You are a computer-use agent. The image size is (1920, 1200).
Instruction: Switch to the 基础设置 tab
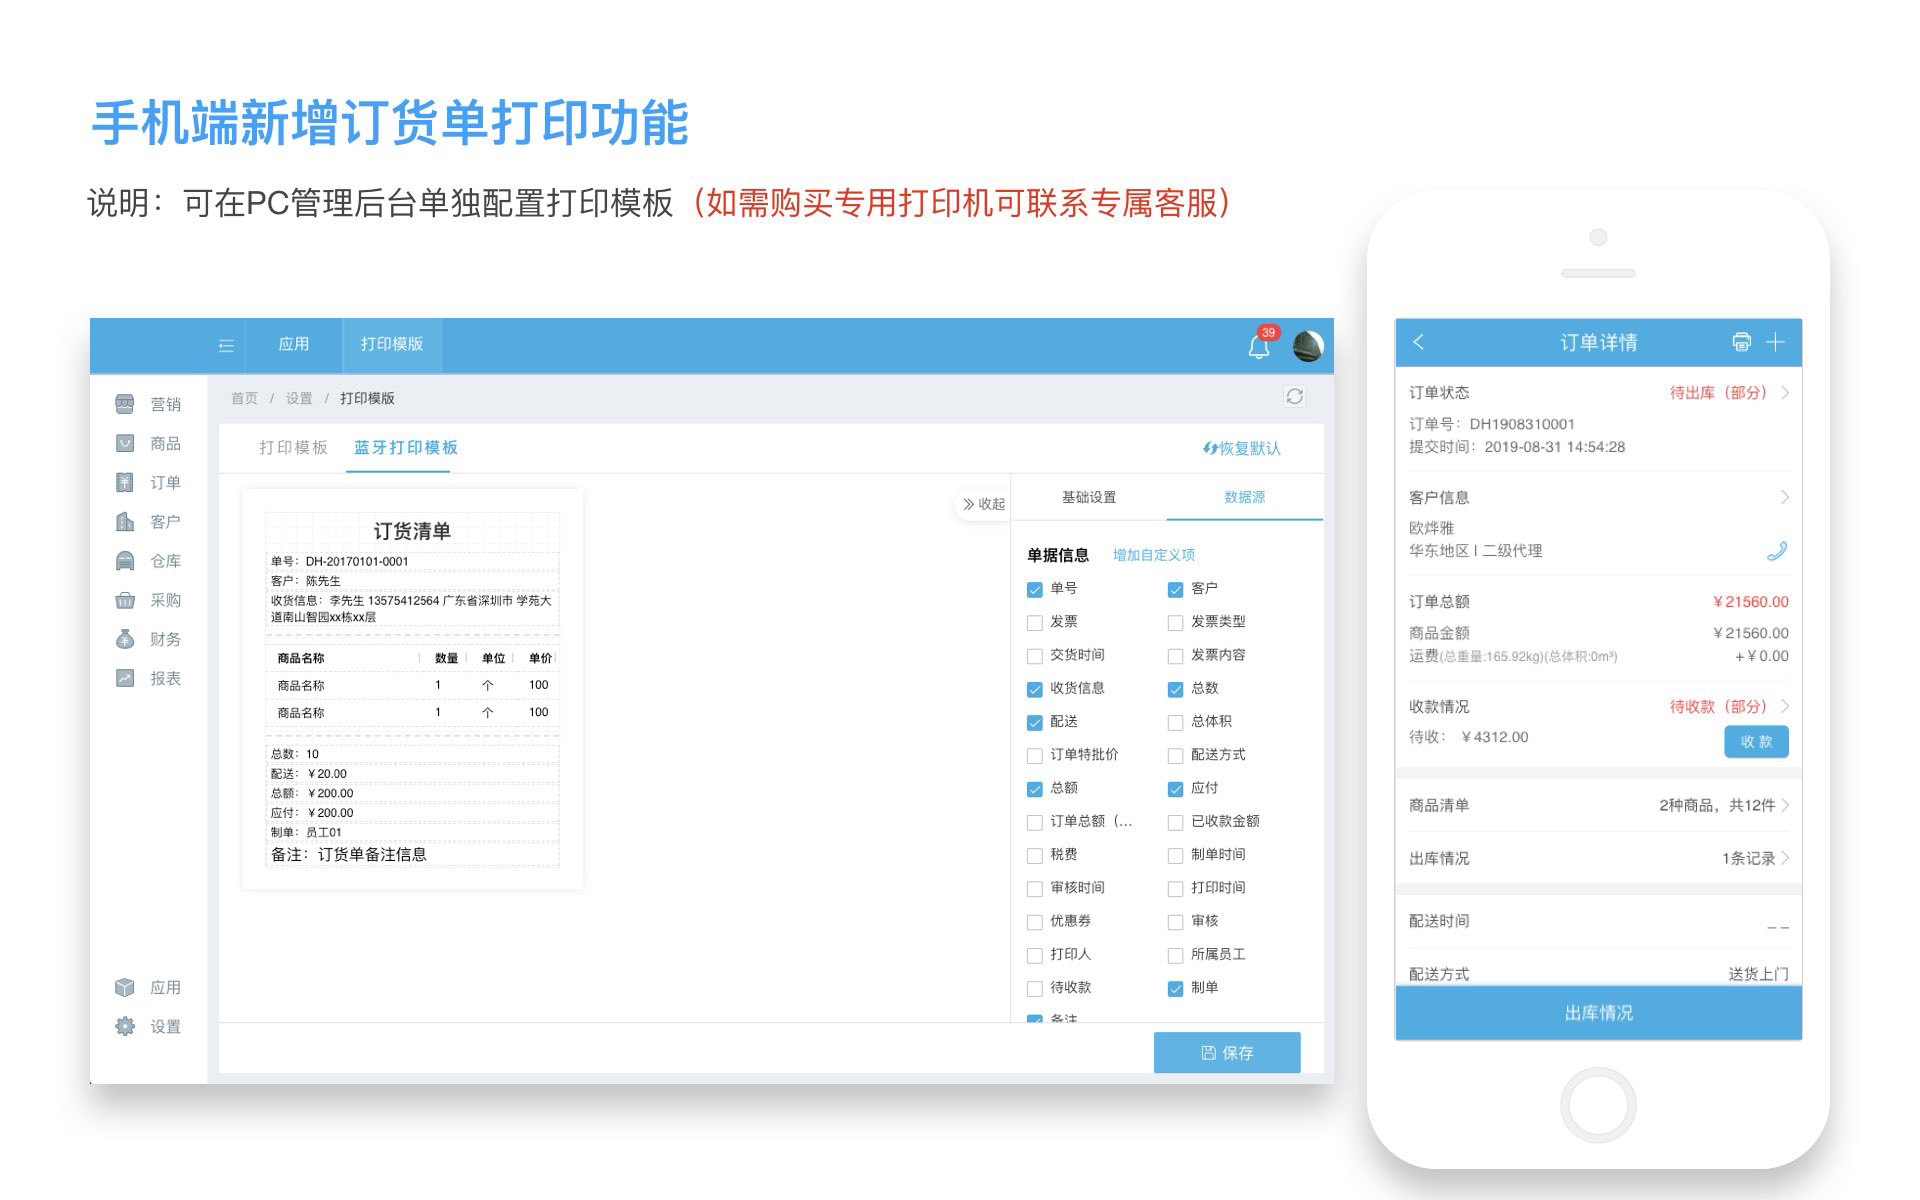(x=1088, y=497)
